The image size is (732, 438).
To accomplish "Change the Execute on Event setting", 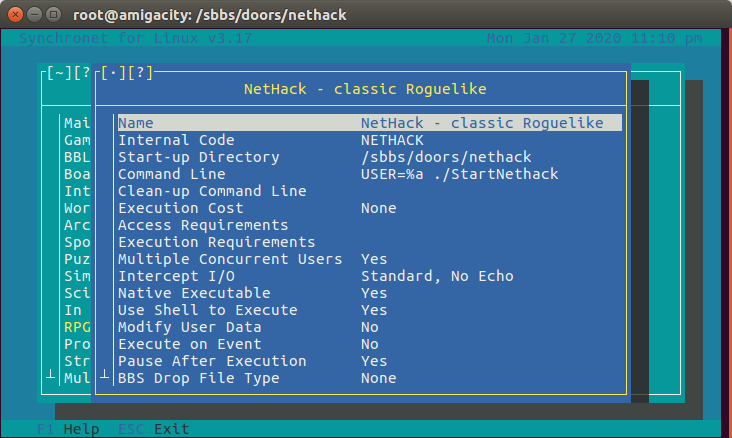I will [370, 345].
